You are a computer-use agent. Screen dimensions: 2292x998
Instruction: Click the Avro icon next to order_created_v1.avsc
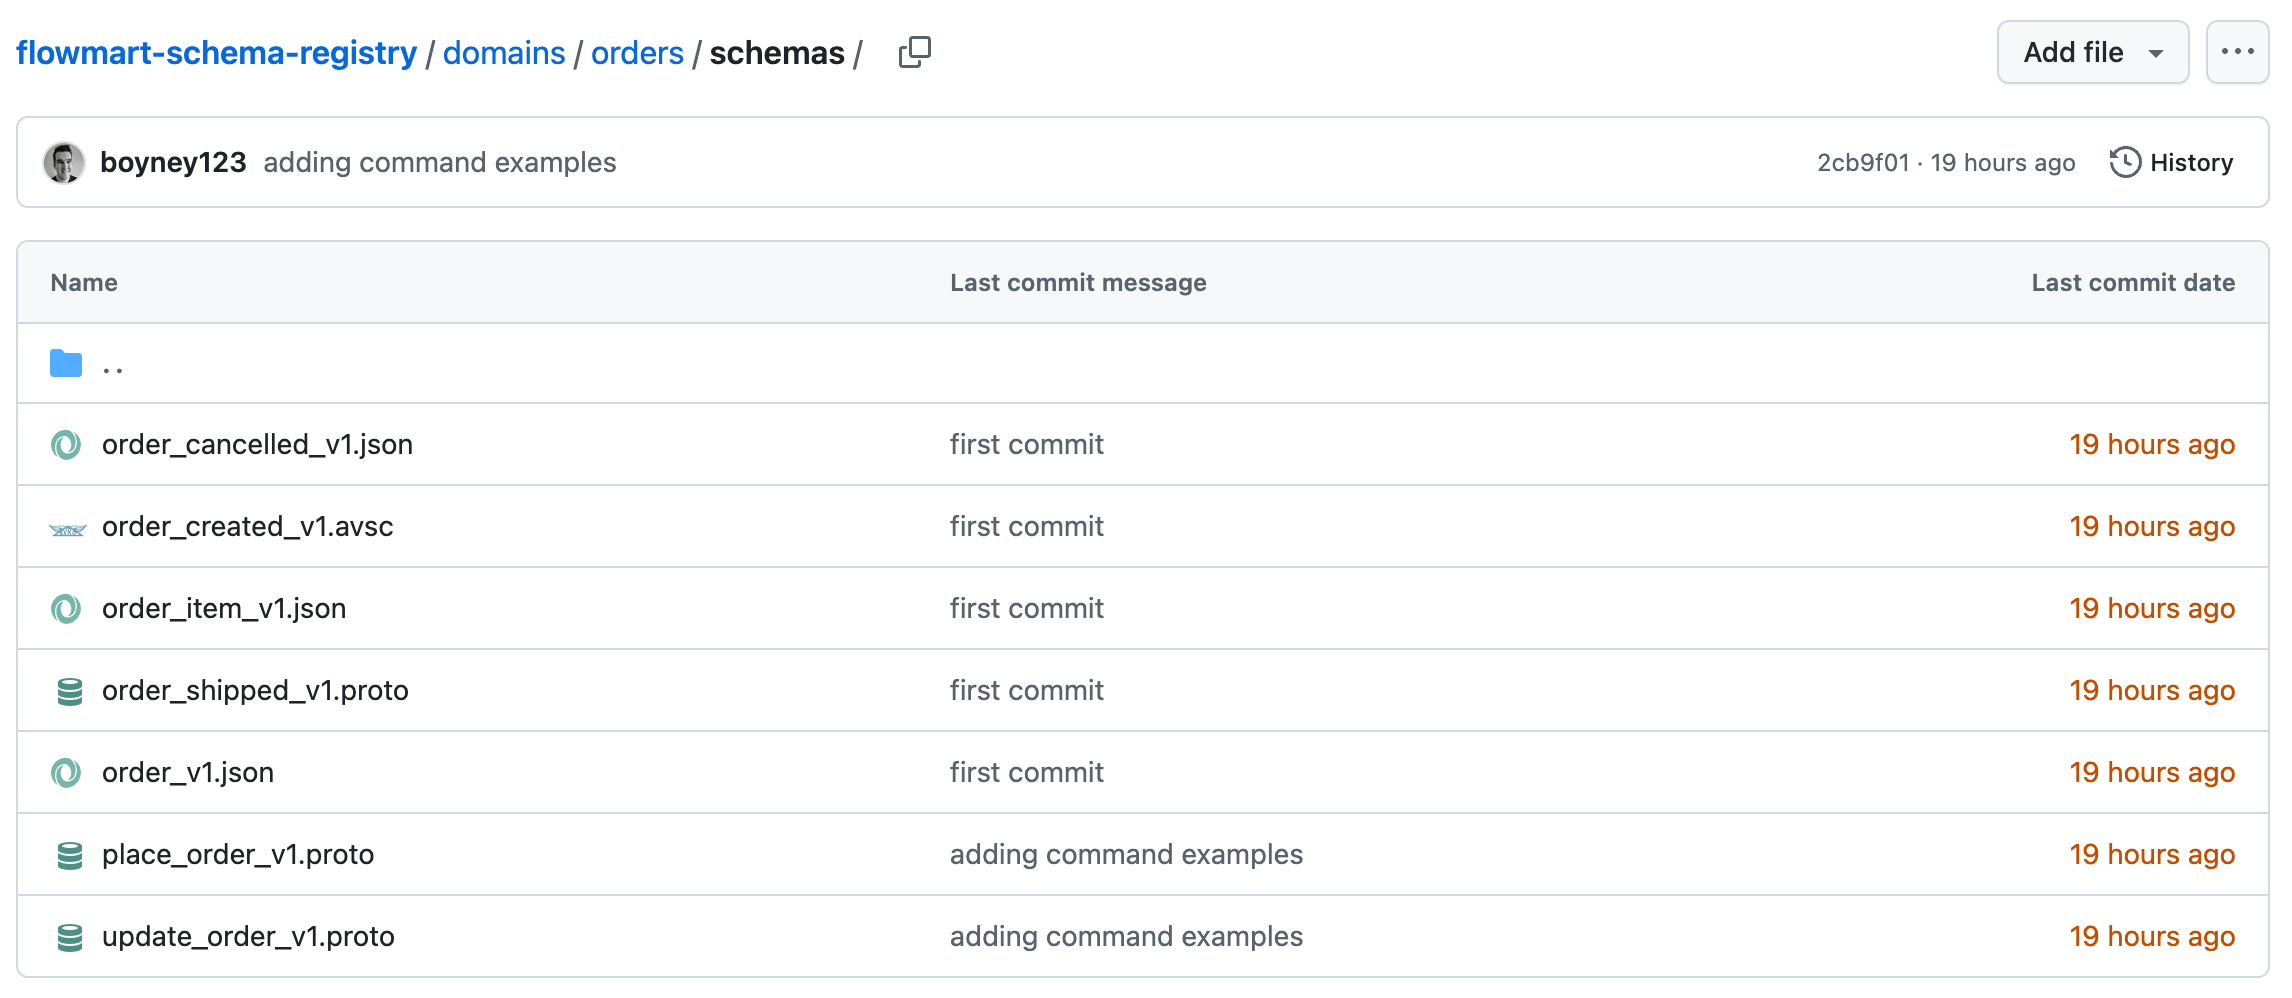[x=65, y=527]
